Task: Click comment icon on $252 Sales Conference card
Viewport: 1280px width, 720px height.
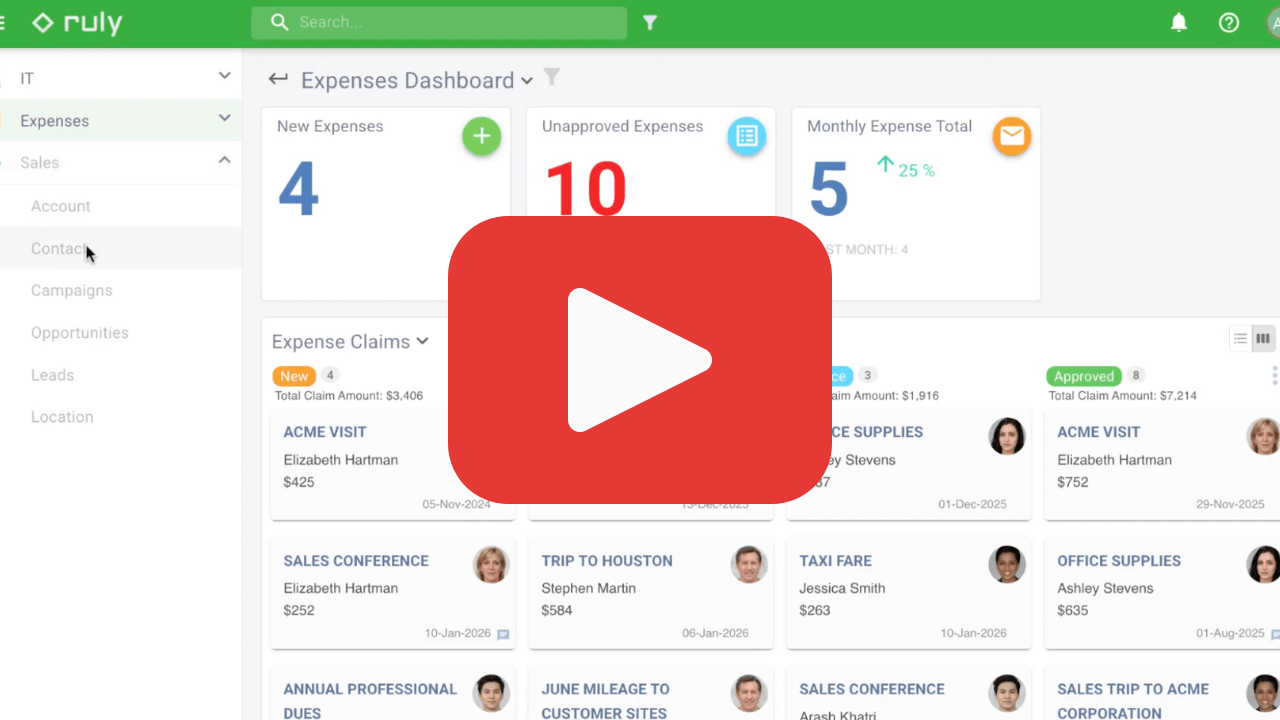Action: click(x=503, y=635)
